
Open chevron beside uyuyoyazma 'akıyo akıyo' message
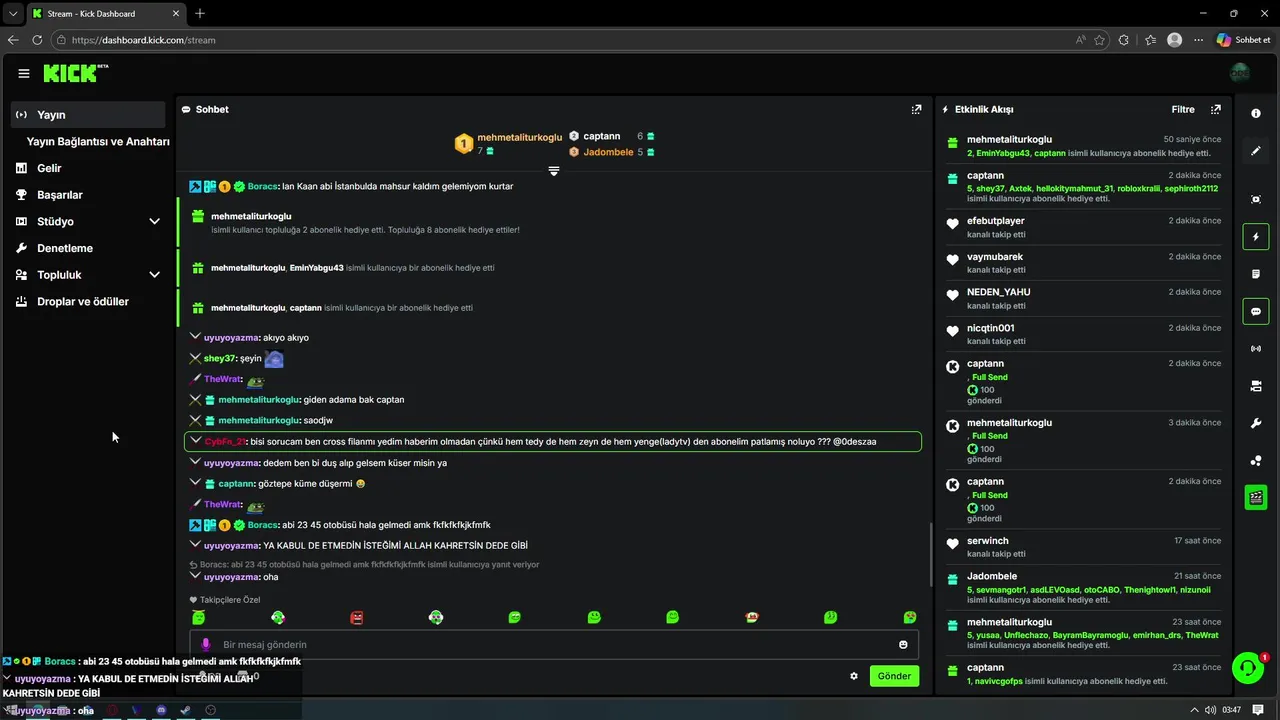point(195,337)
